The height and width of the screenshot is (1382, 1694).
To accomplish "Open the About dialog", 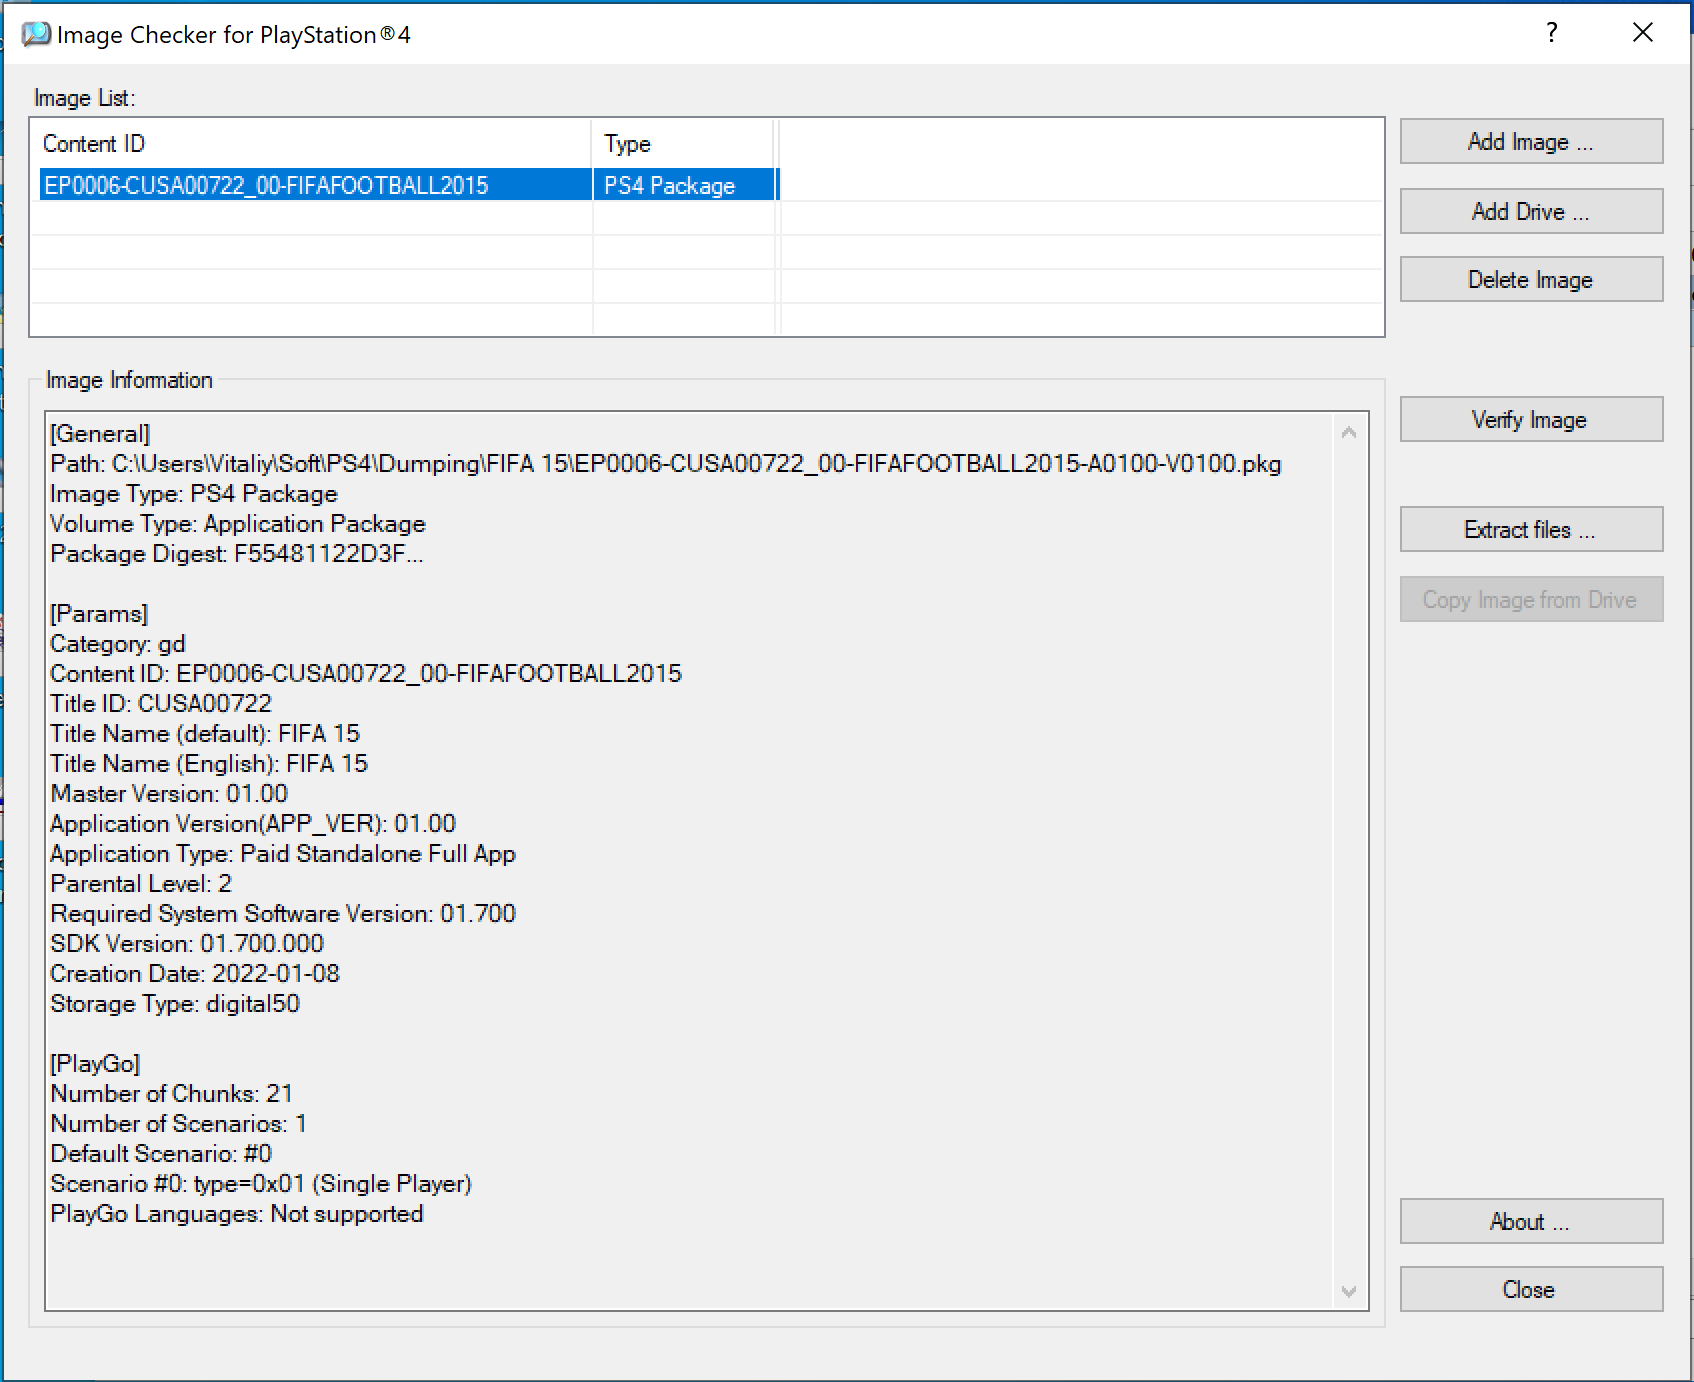I will pyautogui.click(x=1531, y=1222).
